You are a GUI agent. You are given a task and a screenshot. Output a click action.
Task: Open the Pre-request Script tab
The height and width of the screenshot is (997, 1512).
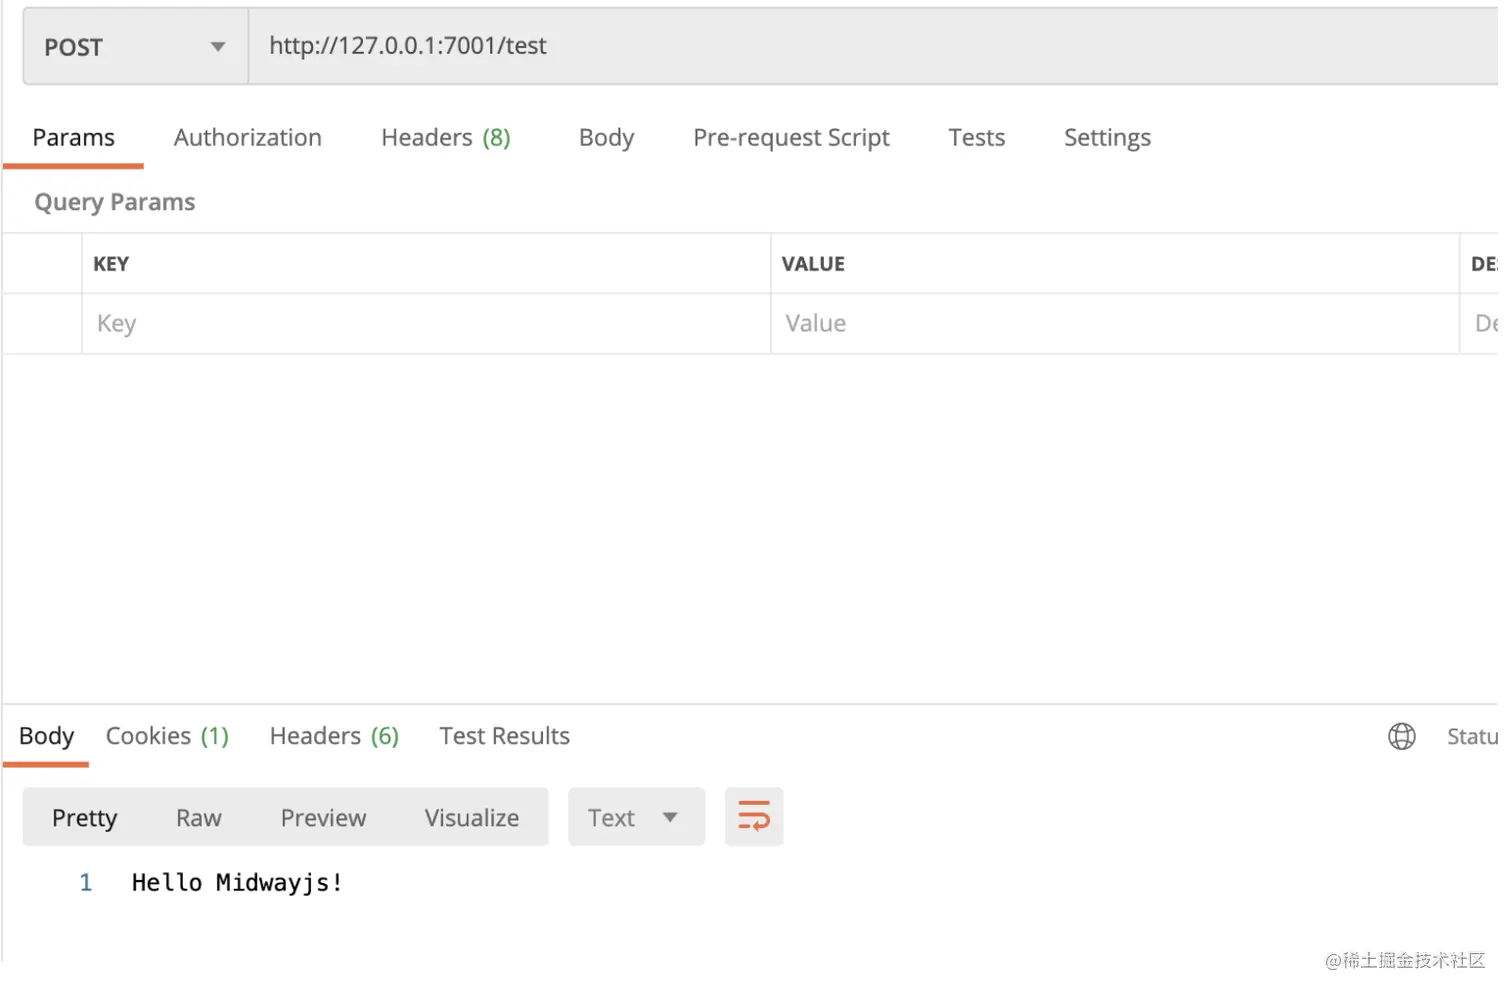pyautogui.click(x=791, y=138)
